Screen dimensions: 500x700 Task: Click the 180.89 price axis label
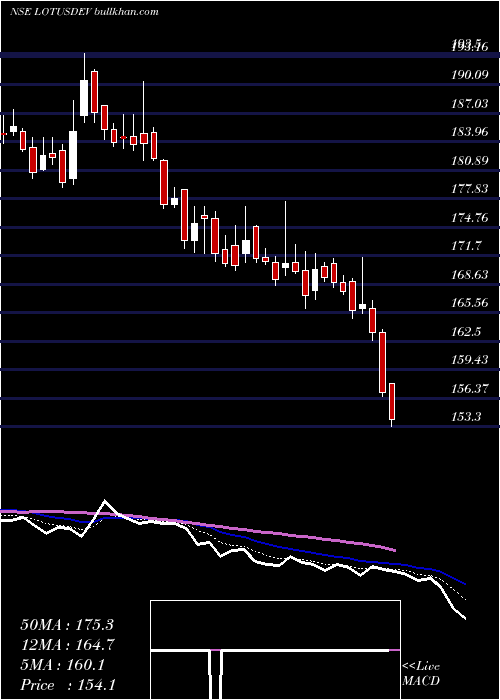coord(469,161)
